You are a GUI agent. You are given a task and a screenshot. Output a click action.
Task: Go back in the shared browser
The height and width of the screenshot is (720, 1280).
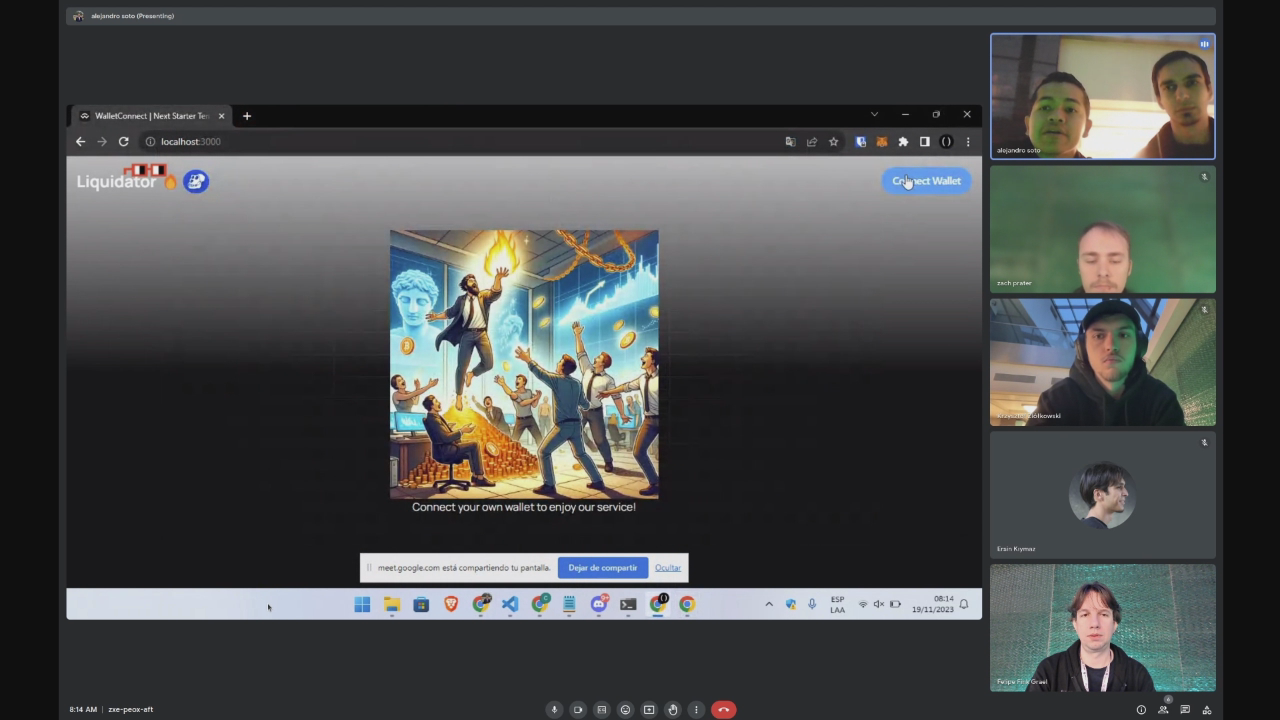81,142
